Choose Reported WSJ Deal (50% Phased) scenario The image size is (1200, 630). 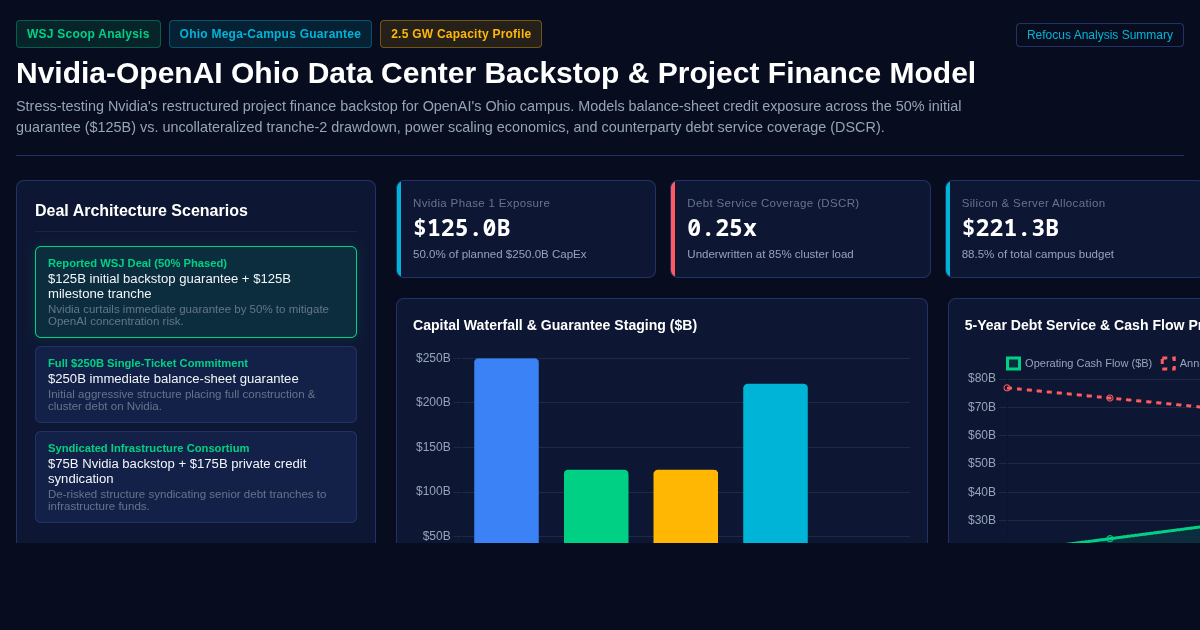[196, 292]
